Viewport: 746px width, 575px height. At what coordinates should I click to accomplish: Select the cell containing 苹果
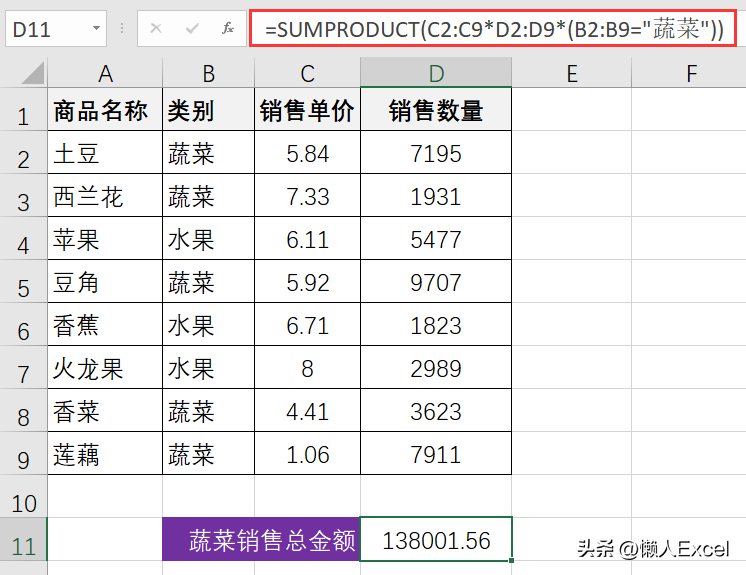(x=105, y=239)
